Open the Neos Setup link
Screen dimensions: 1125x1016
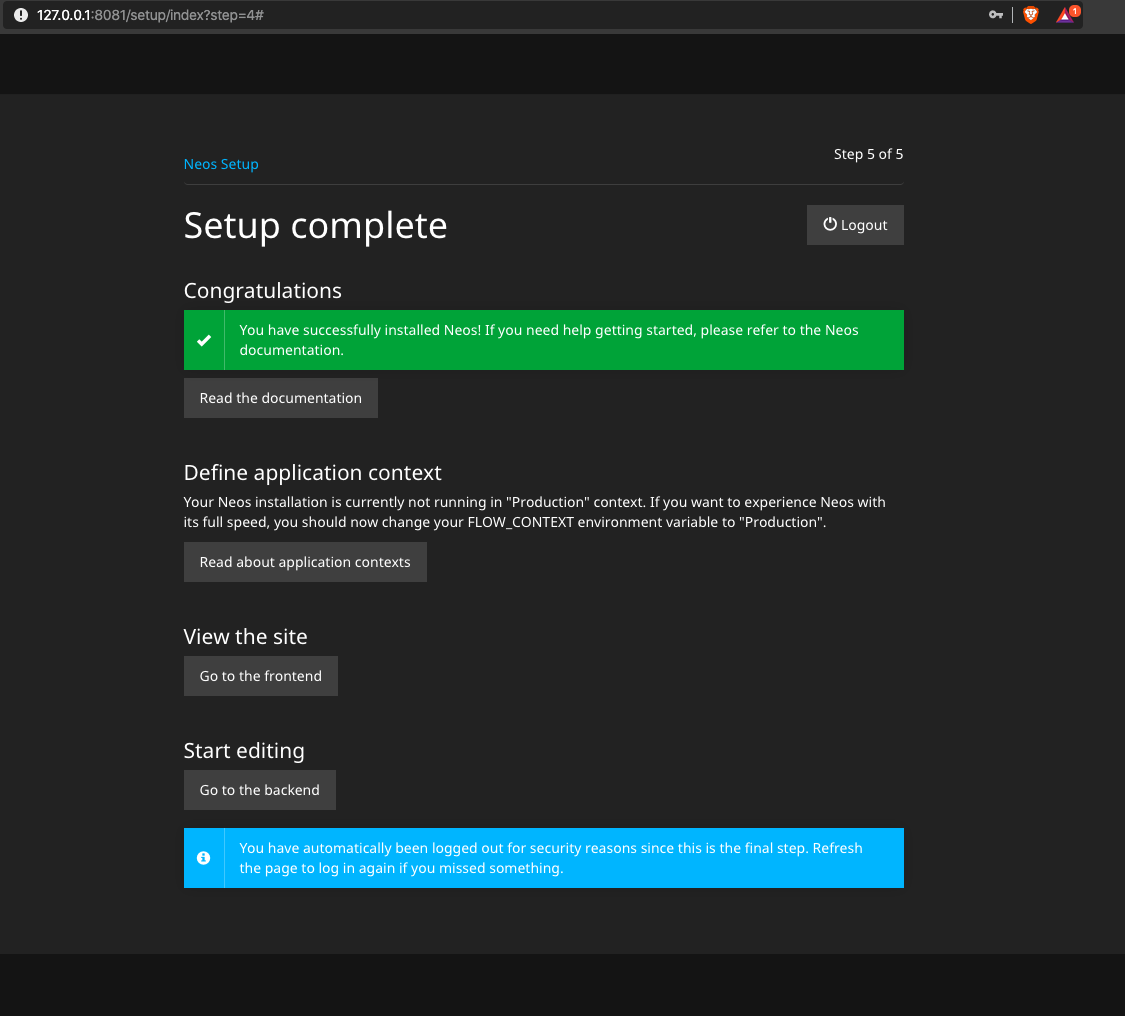(x=221, y=164)
